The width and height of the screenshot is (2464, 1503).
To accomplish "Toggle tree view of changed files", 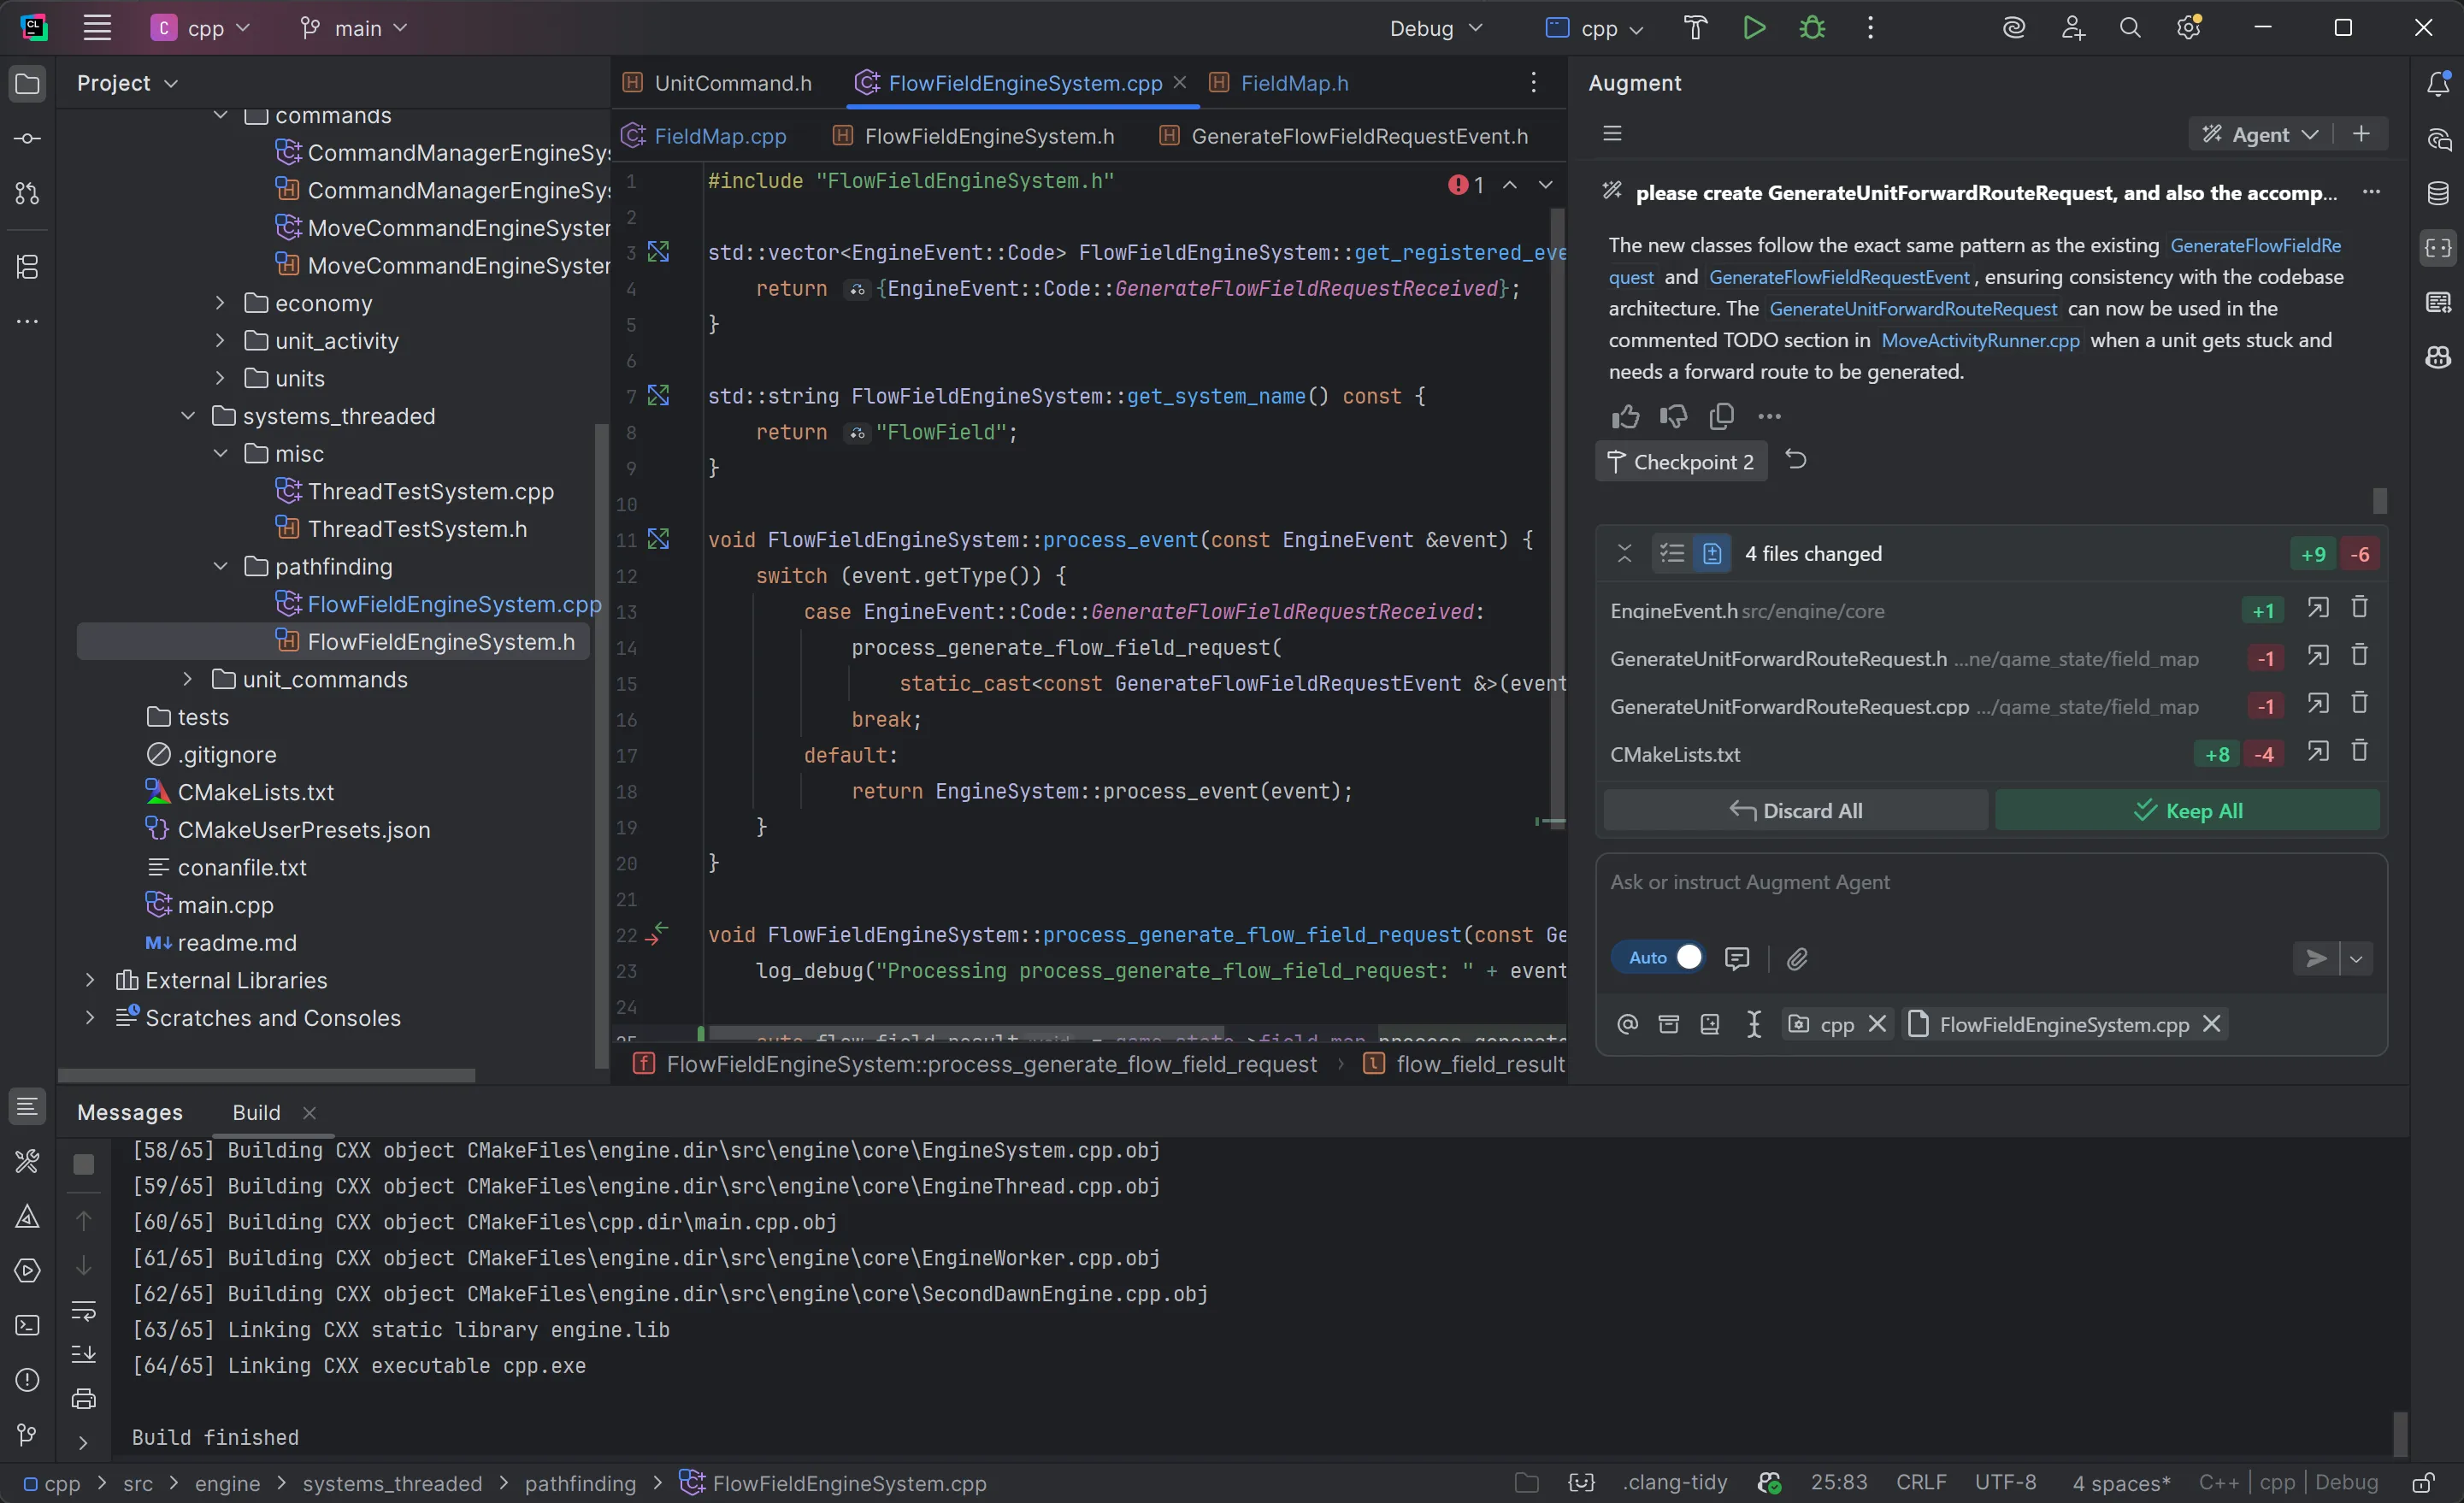I will tap(1672, 553).
